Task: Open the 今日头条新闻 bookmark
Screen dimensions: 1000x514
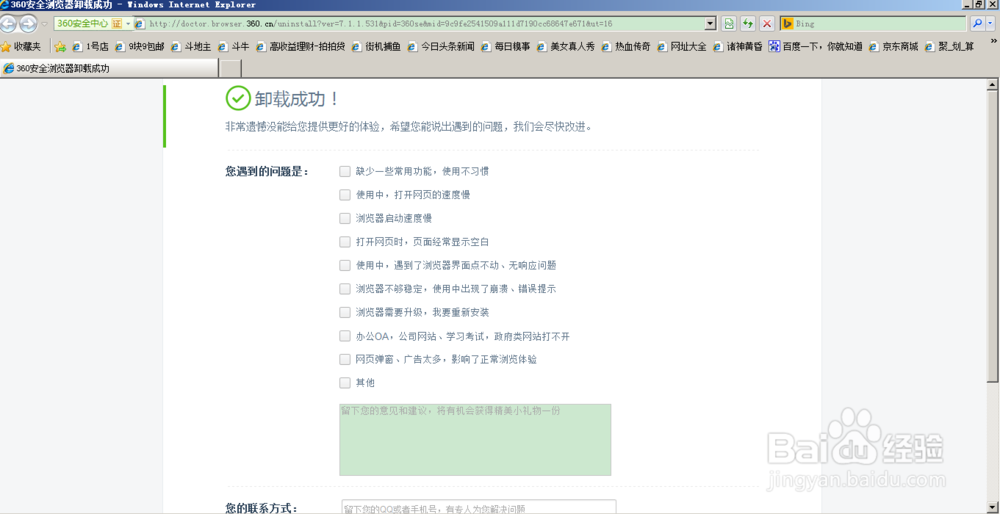Action: tap(441, 46)
